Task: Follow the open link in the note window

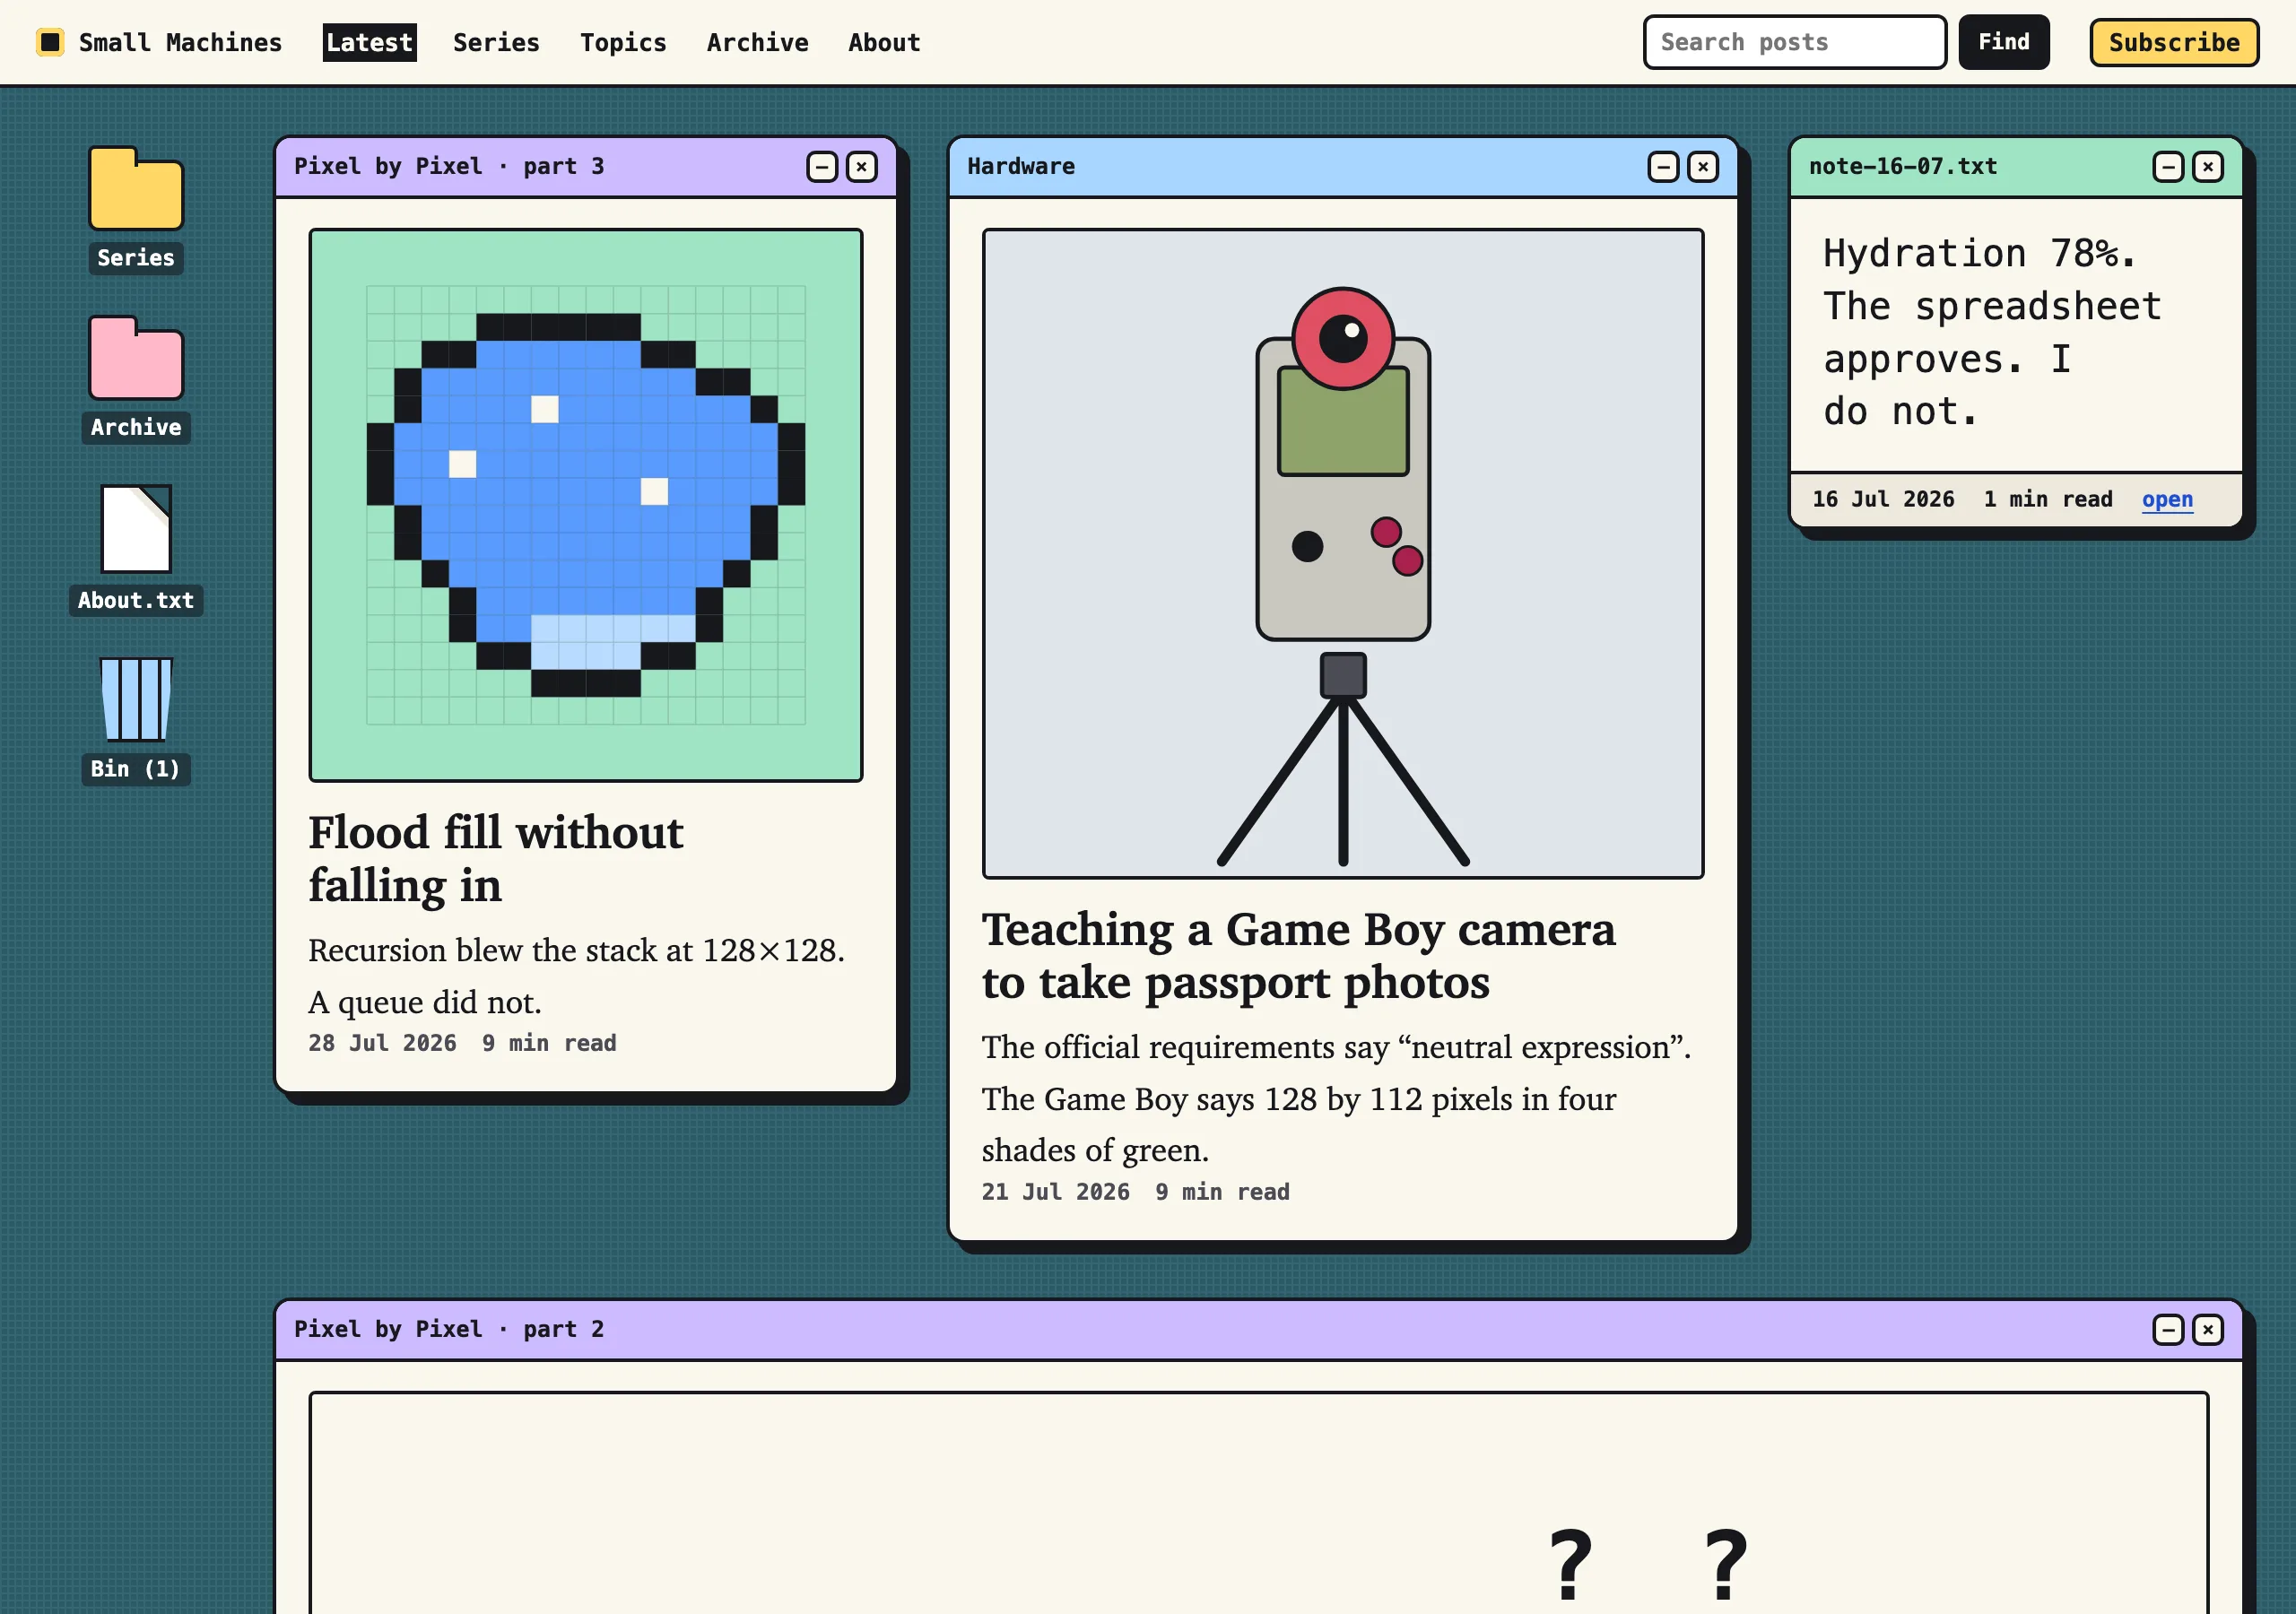Action: click(x=2167, y=499)
